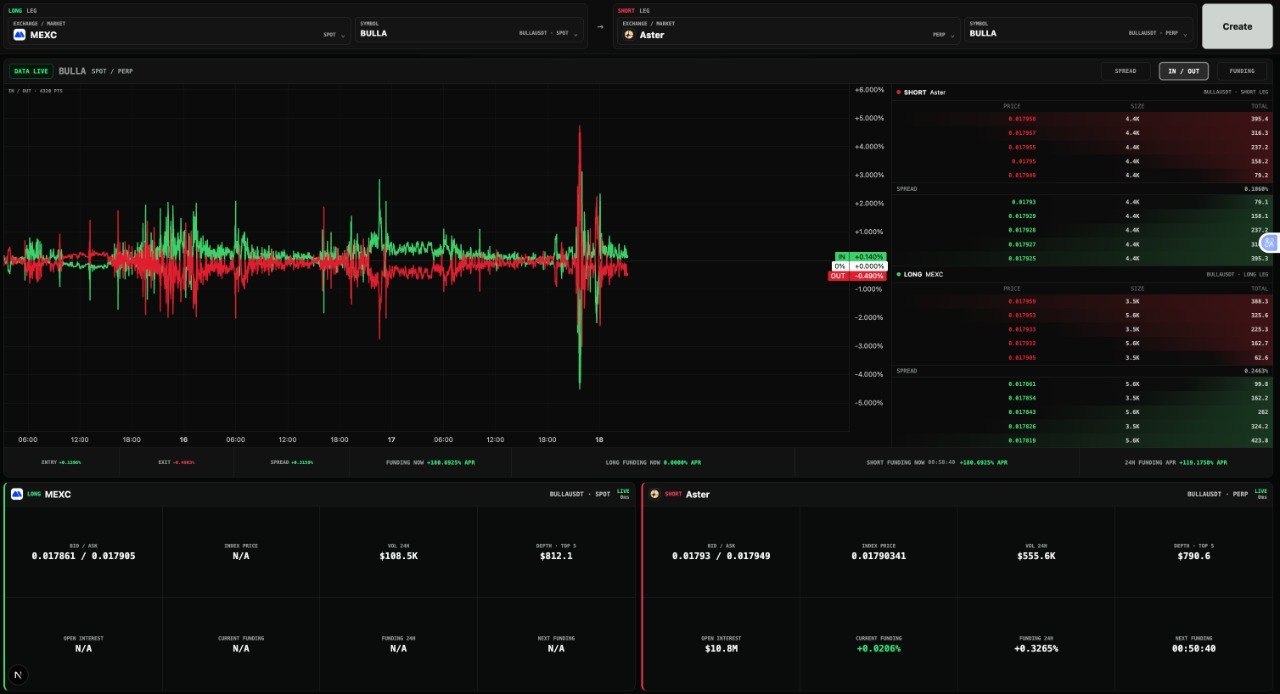Image resolution: width=1280 pixels, height=694 pixels.
Task: Click Aster current funding +0.0206%
Action: pyautogui.click(x=879, y=648)
